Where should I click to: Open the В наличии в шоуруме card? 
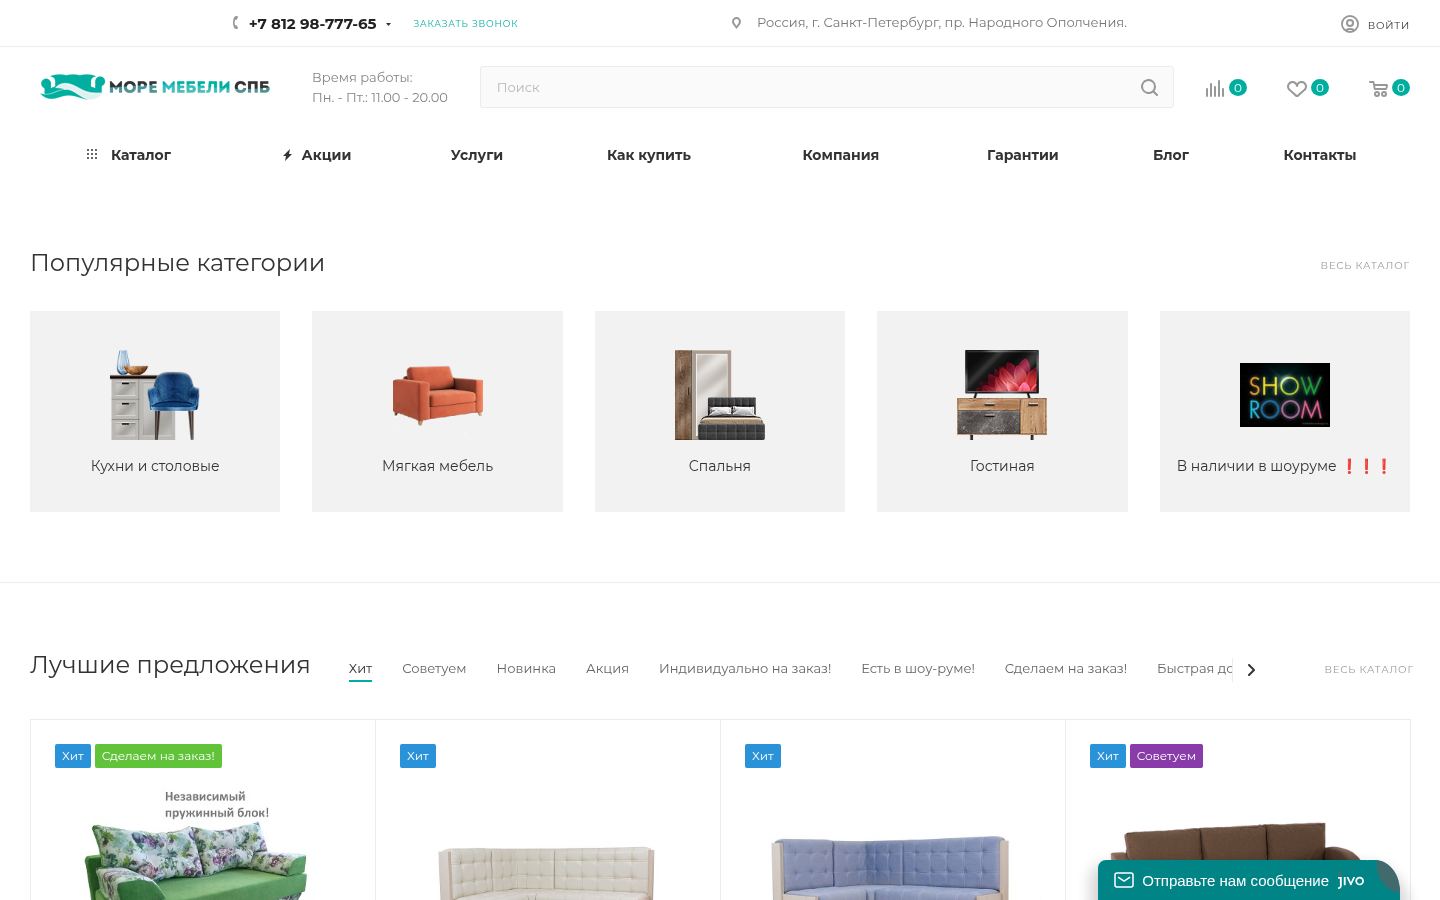tap(1285, 411)
